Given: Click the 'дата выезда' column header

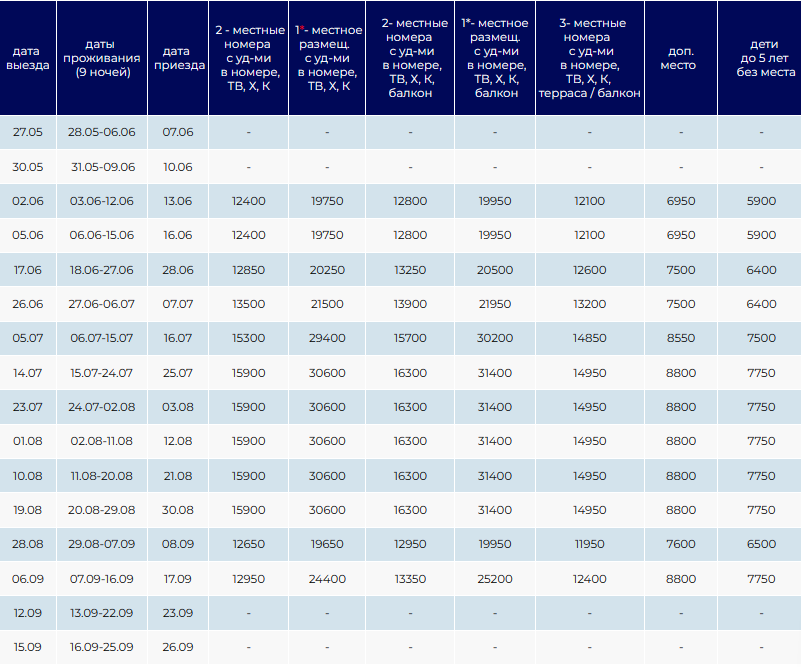Looking at the screenshot, I should [28, 58].
